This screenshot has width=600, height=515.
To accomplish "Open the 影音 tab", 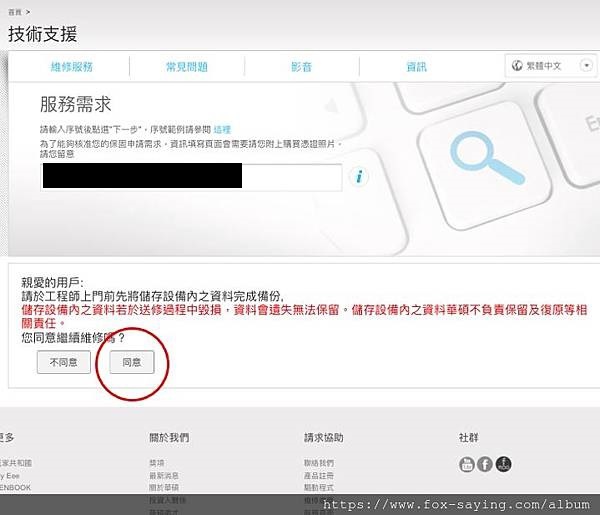I will coord(302,67).
